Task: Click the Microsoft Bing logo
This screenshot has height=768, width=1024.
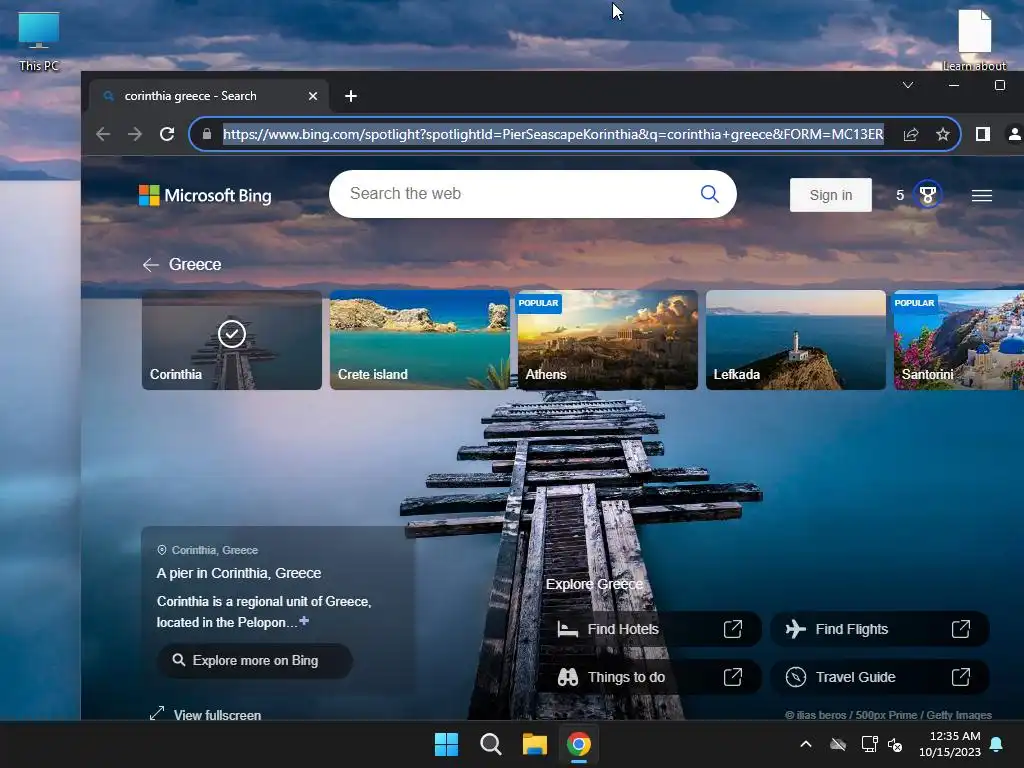Action: [205, 195]
